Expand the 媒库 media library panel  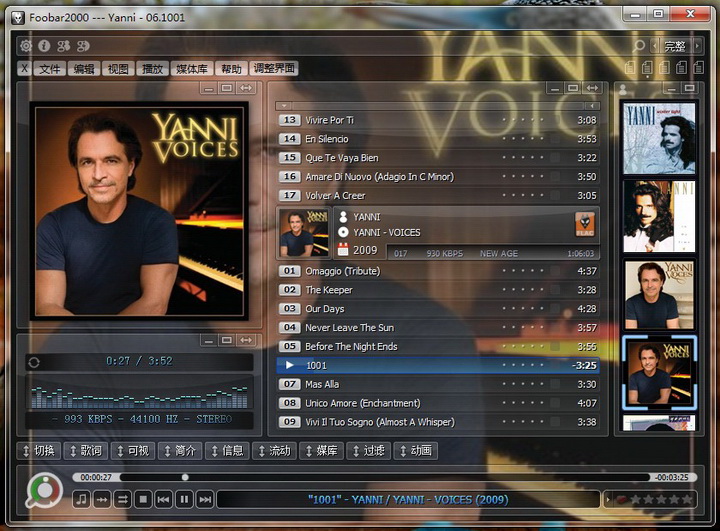(320, 451)
